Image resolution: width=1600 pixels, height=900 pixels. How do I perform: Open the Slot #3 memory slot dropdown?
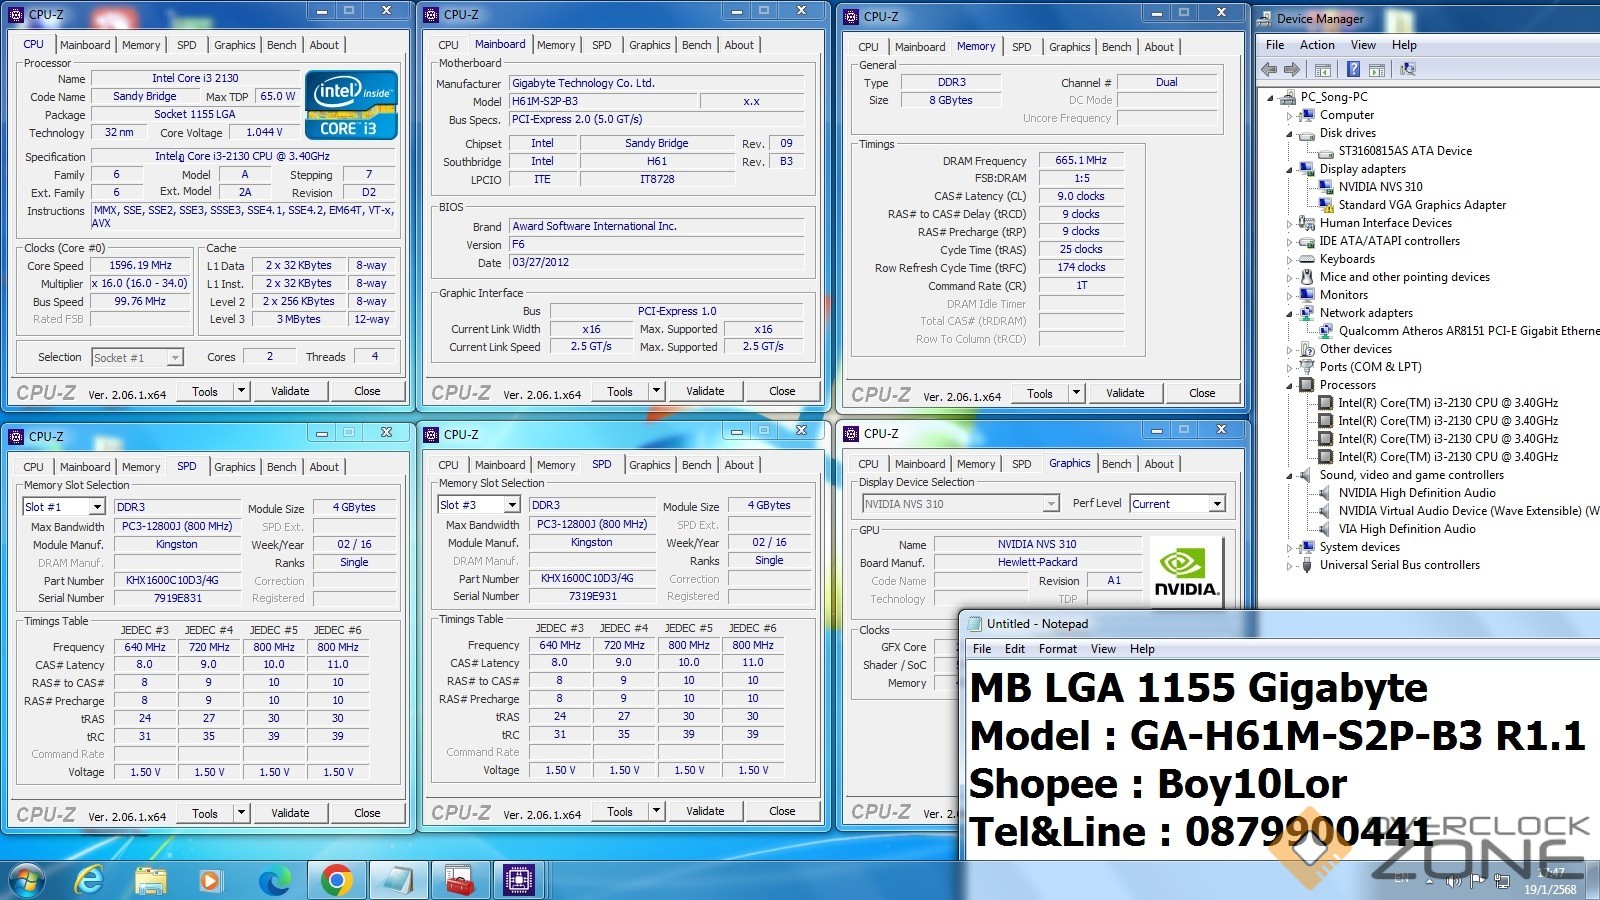click(x=511, y=505)
